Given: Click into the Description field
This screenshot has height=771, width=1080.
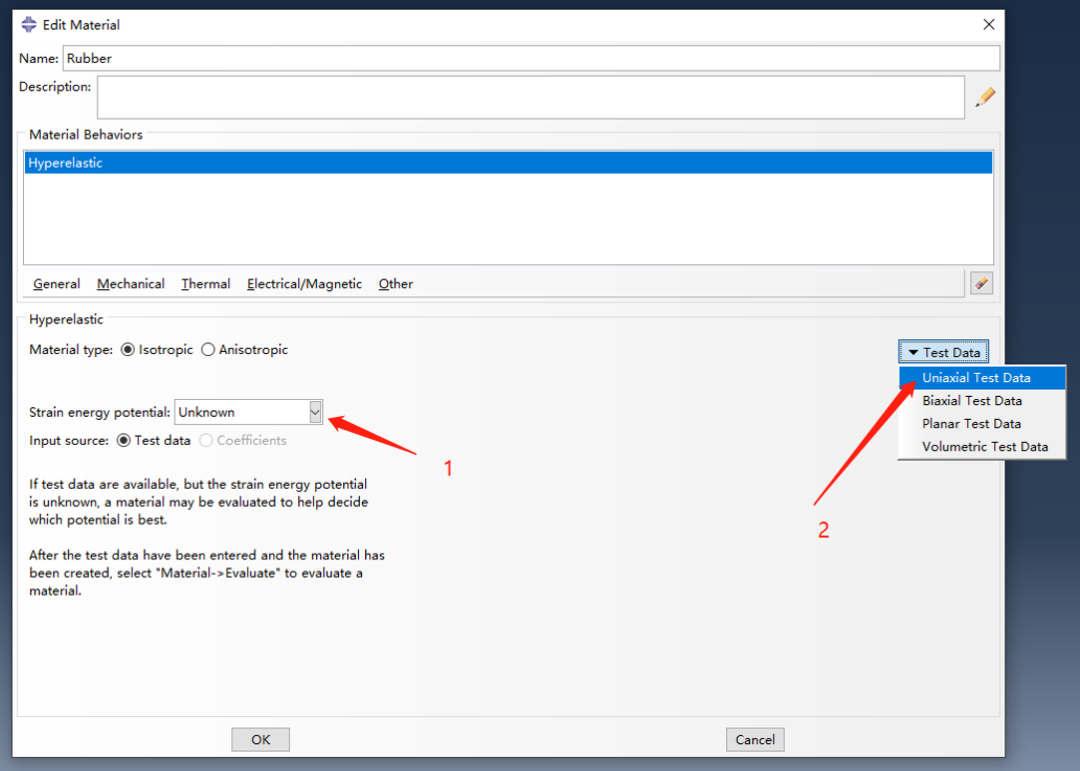Looking at the screenshot, I should click(x=530, y=97).
